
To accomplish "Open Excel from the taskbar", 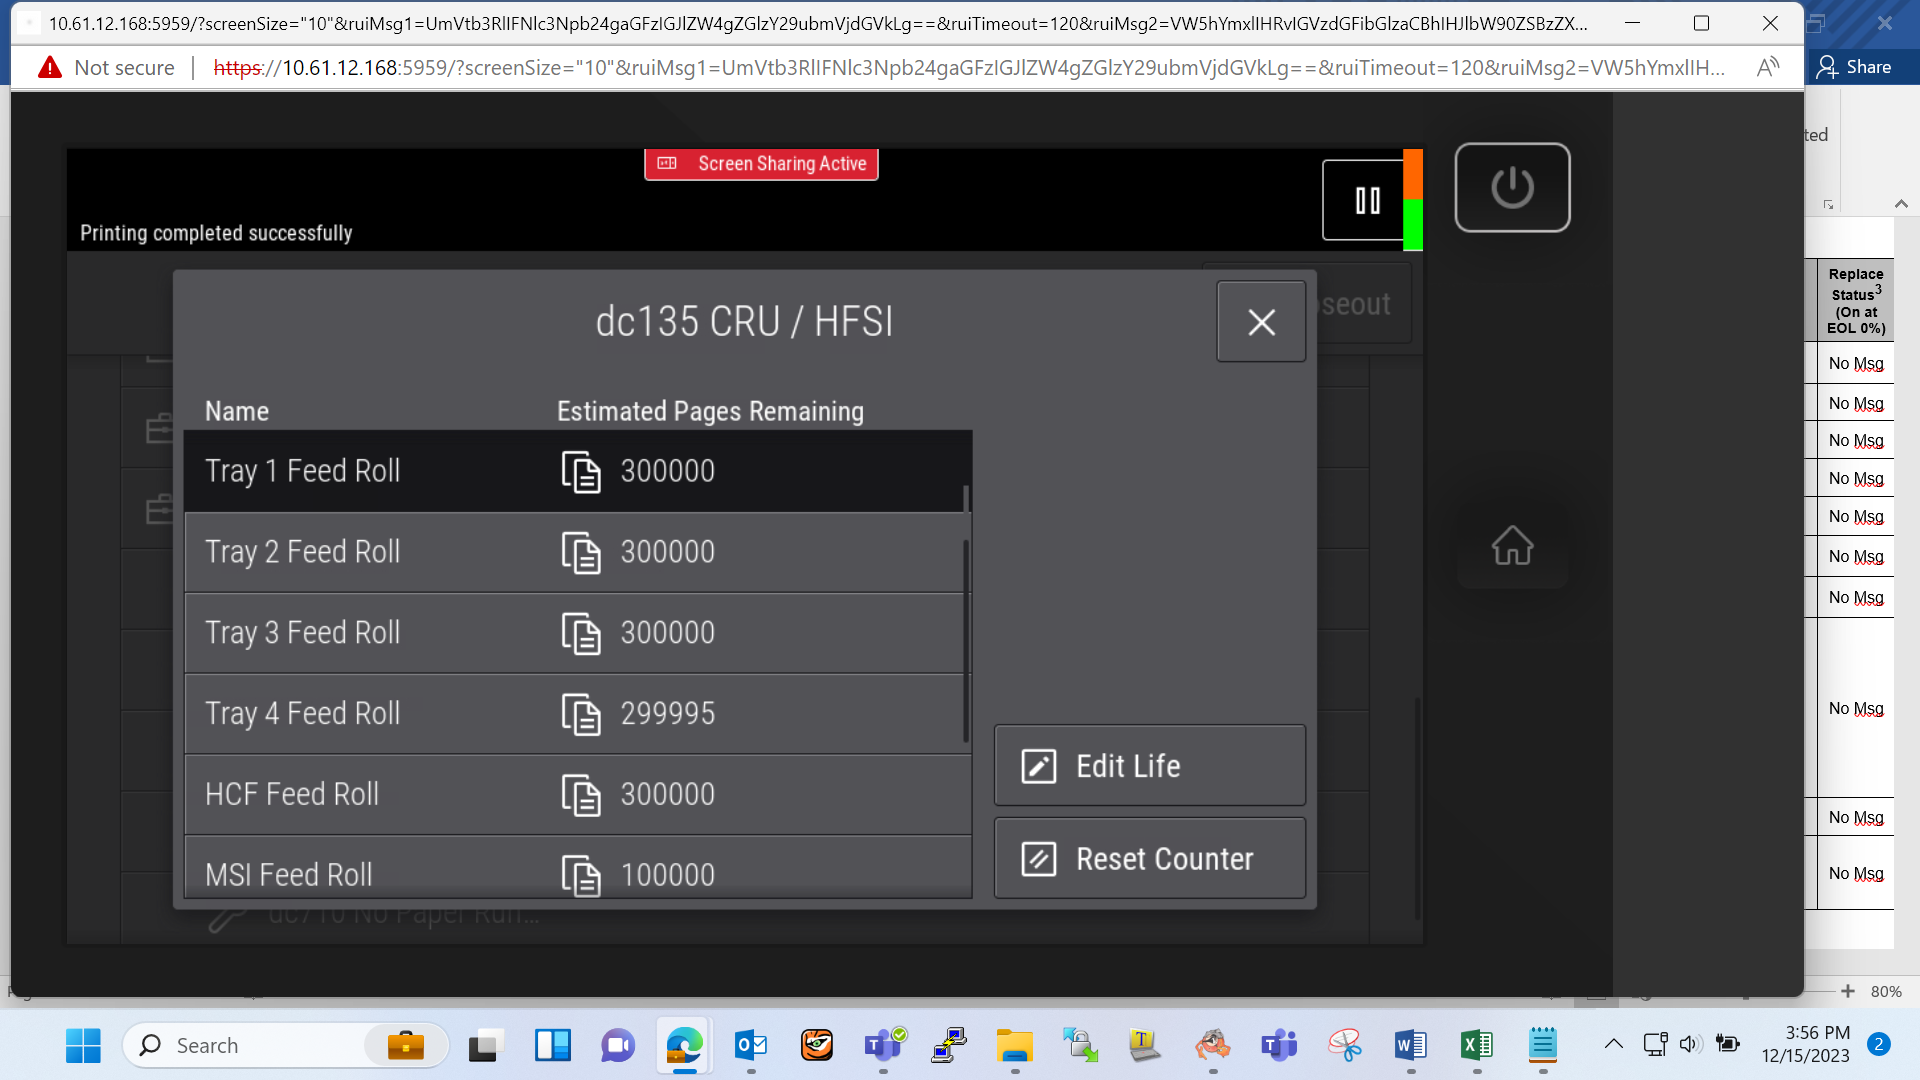I will (x=1476, y=1046).
